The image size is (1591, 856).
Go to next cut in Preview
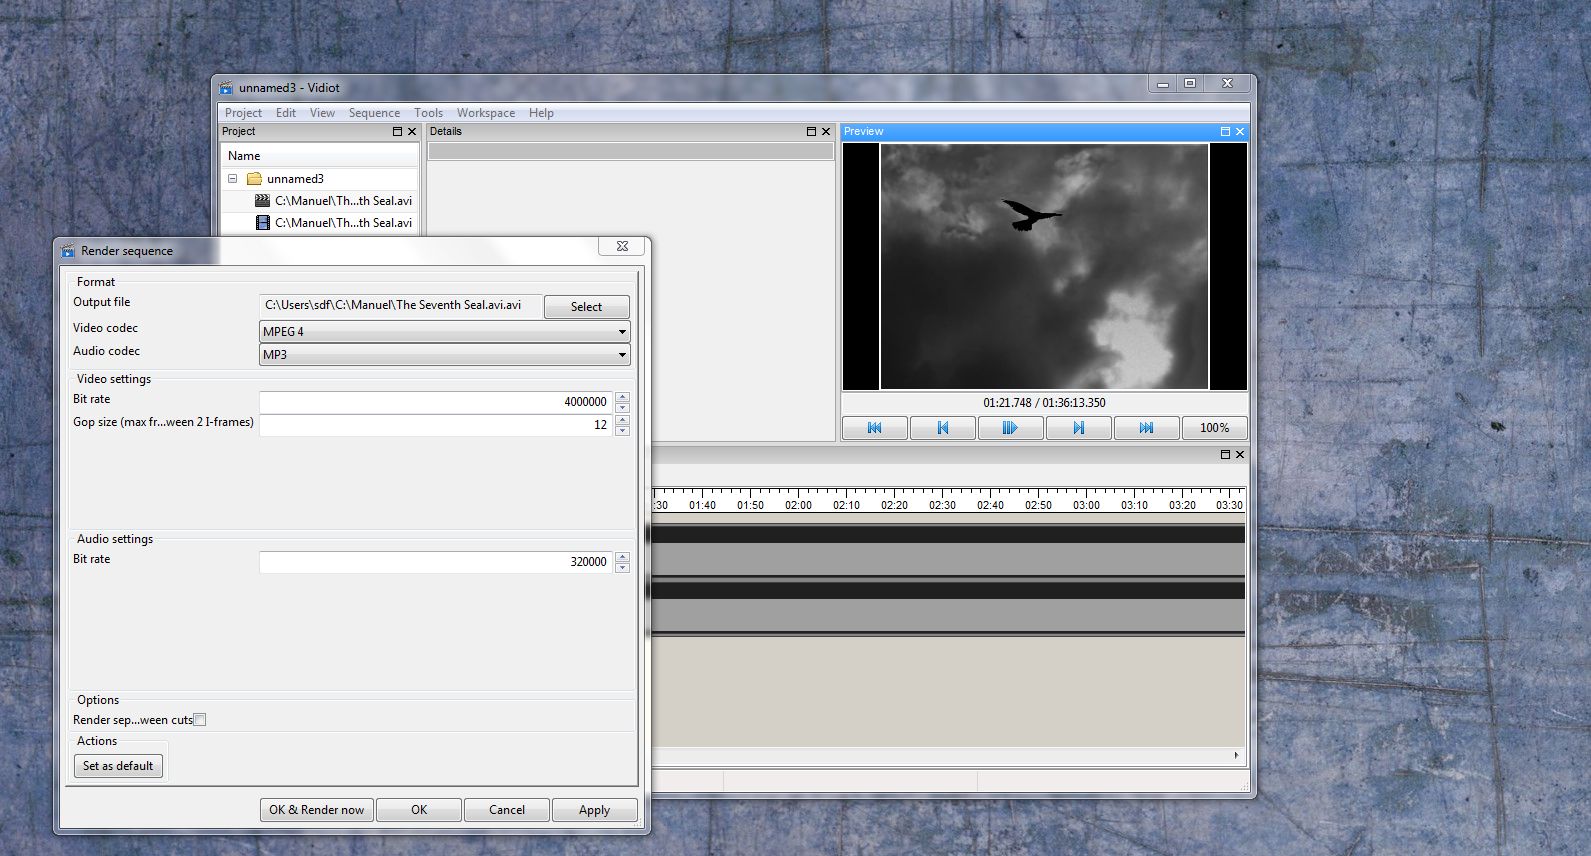pyautogui.click(x=1078, y=428)
